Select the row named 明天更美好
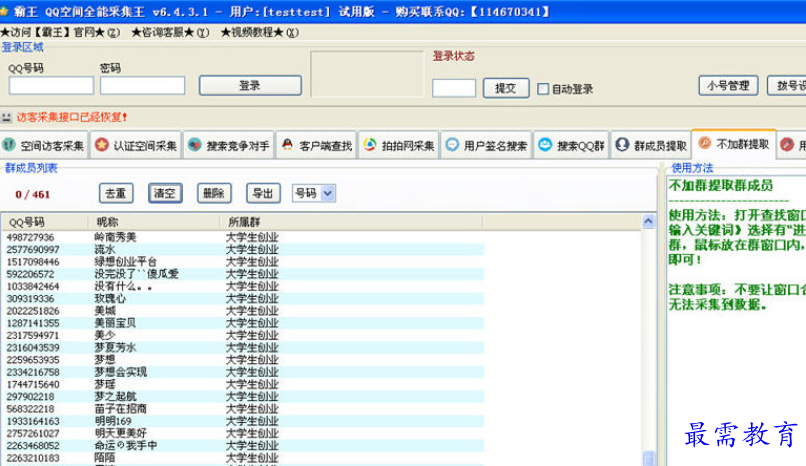The image size is (806, 466). click(243, 434)
